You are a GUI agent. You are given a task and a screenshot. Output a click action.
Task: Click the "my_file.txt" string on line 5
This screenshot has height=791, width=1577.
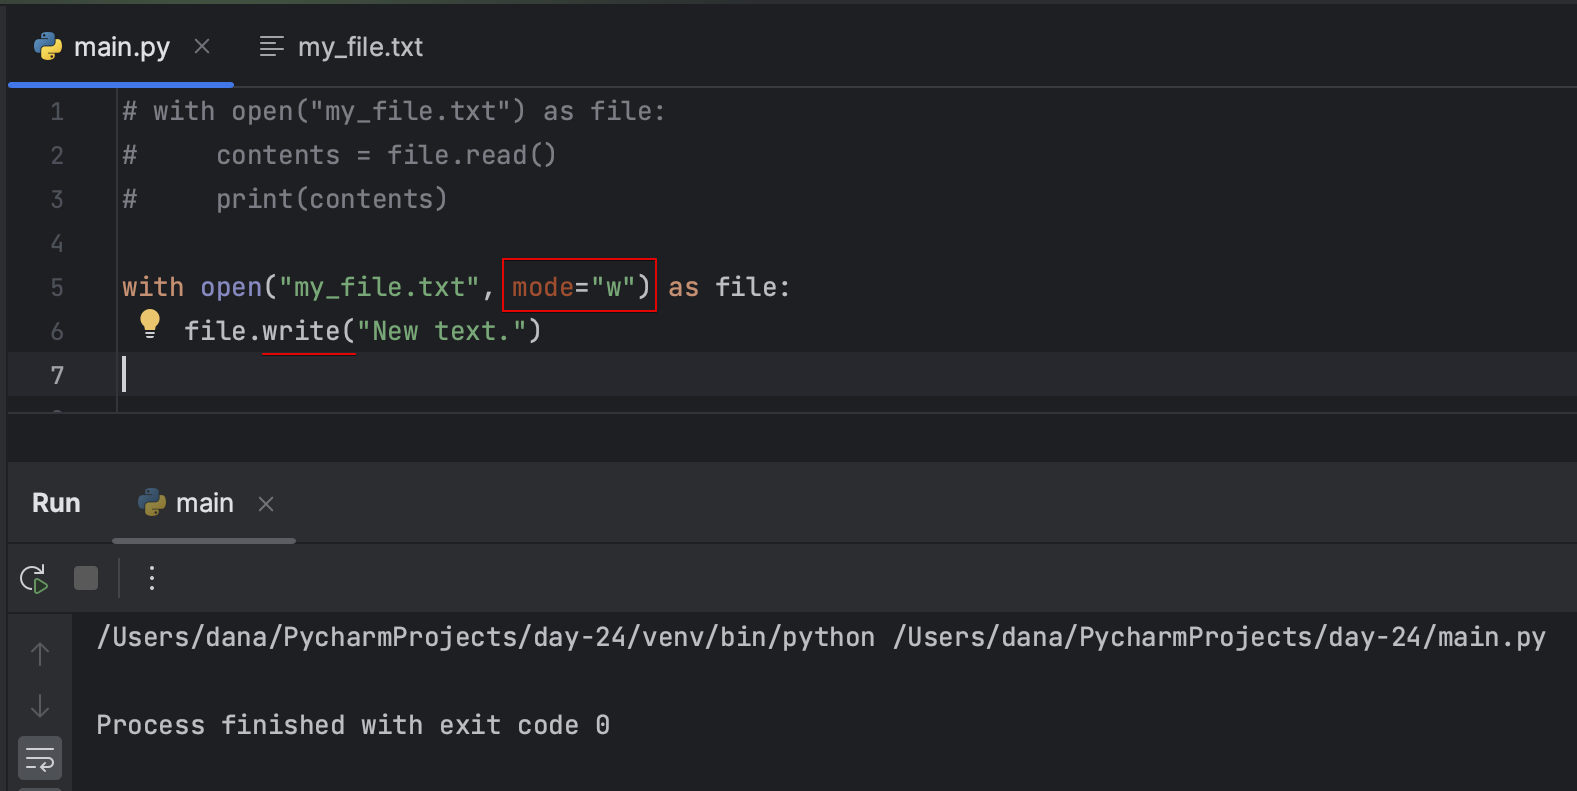tap(379, 287)
